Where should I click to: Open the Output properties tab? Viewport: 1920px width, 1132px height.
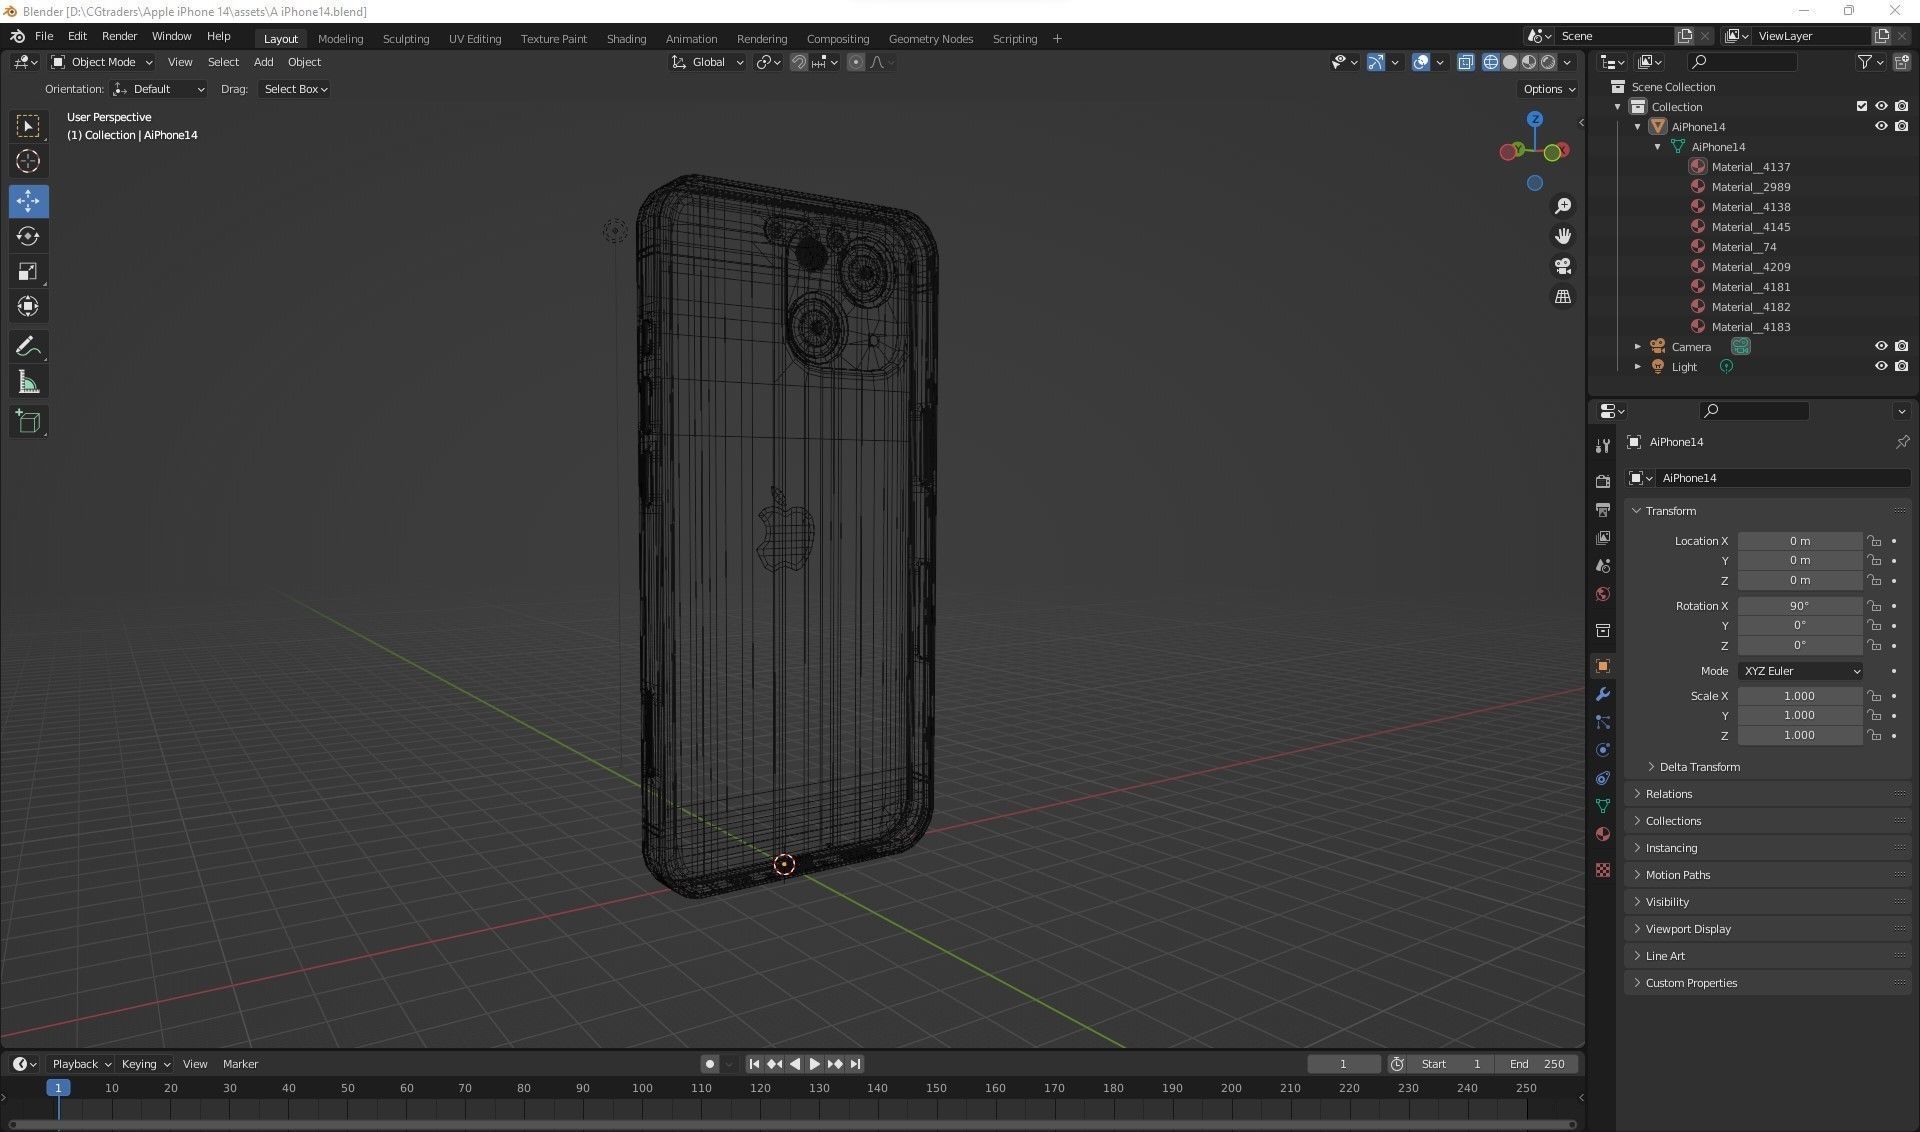click(1603, 509)
